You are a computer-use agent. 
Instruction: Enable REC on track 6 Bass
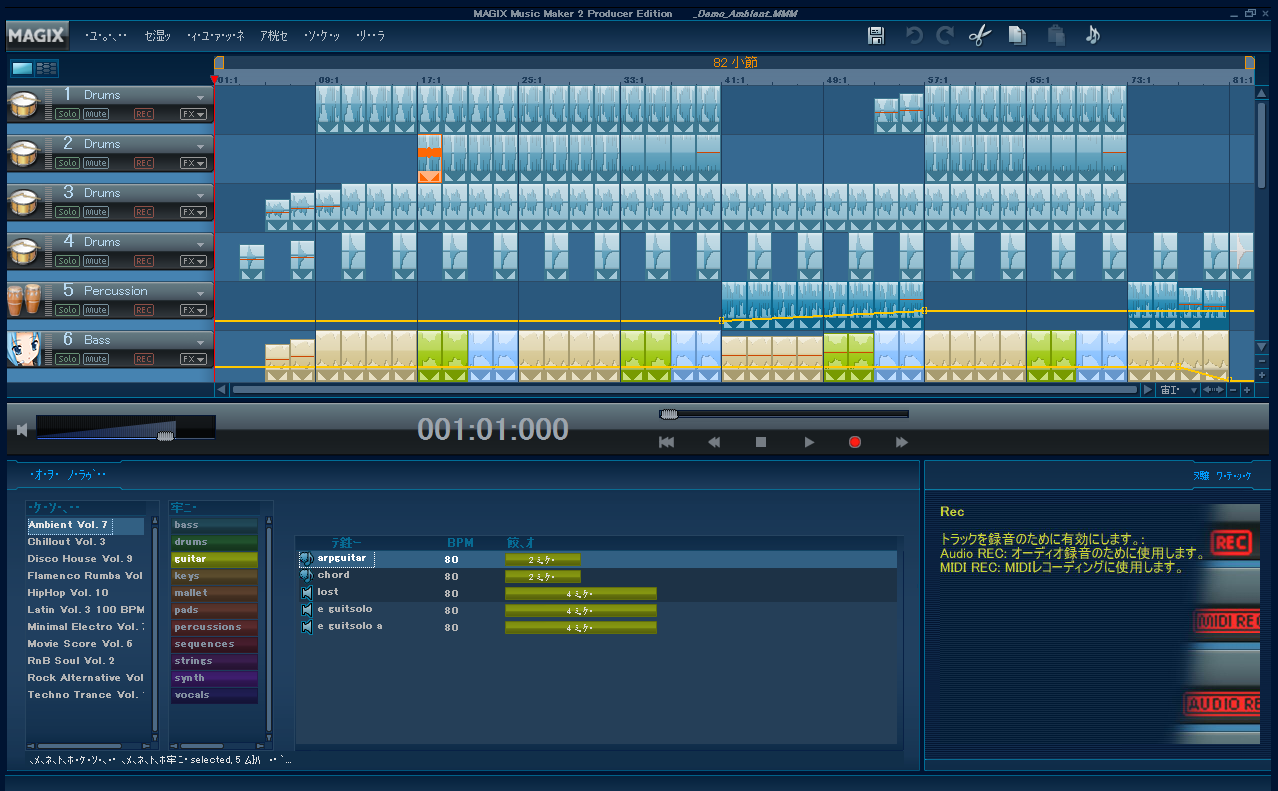144,359
